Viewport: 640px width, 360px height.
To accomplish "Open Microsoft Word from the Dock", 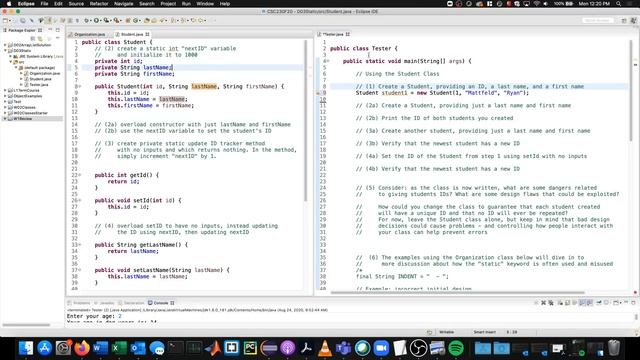I will pyautogui.click(x=100, y=348).
